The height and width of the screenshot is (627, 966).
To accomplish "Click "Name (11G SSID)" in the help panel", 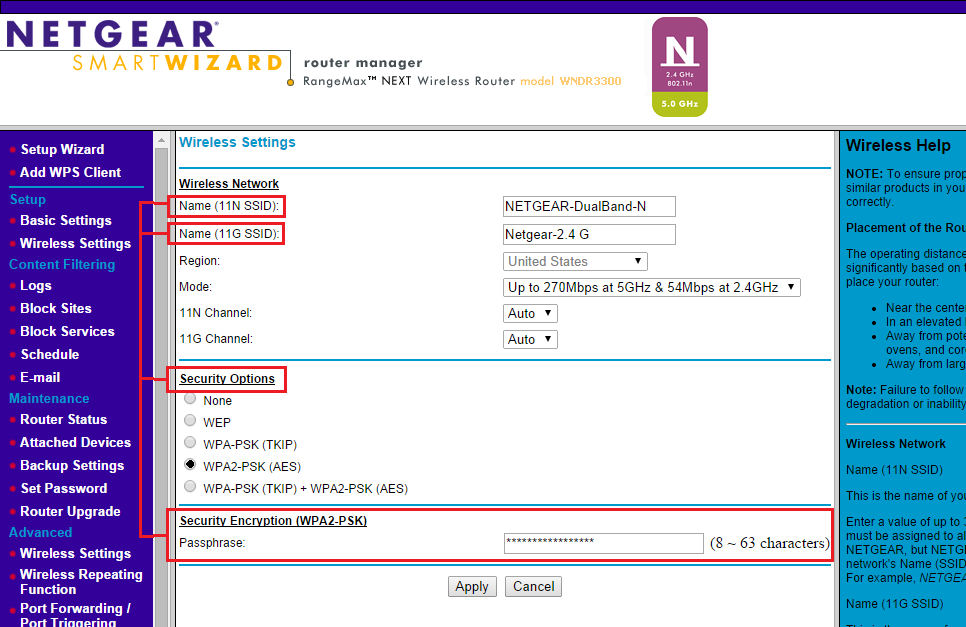I will pyautogui.click(x=894, y=604).
